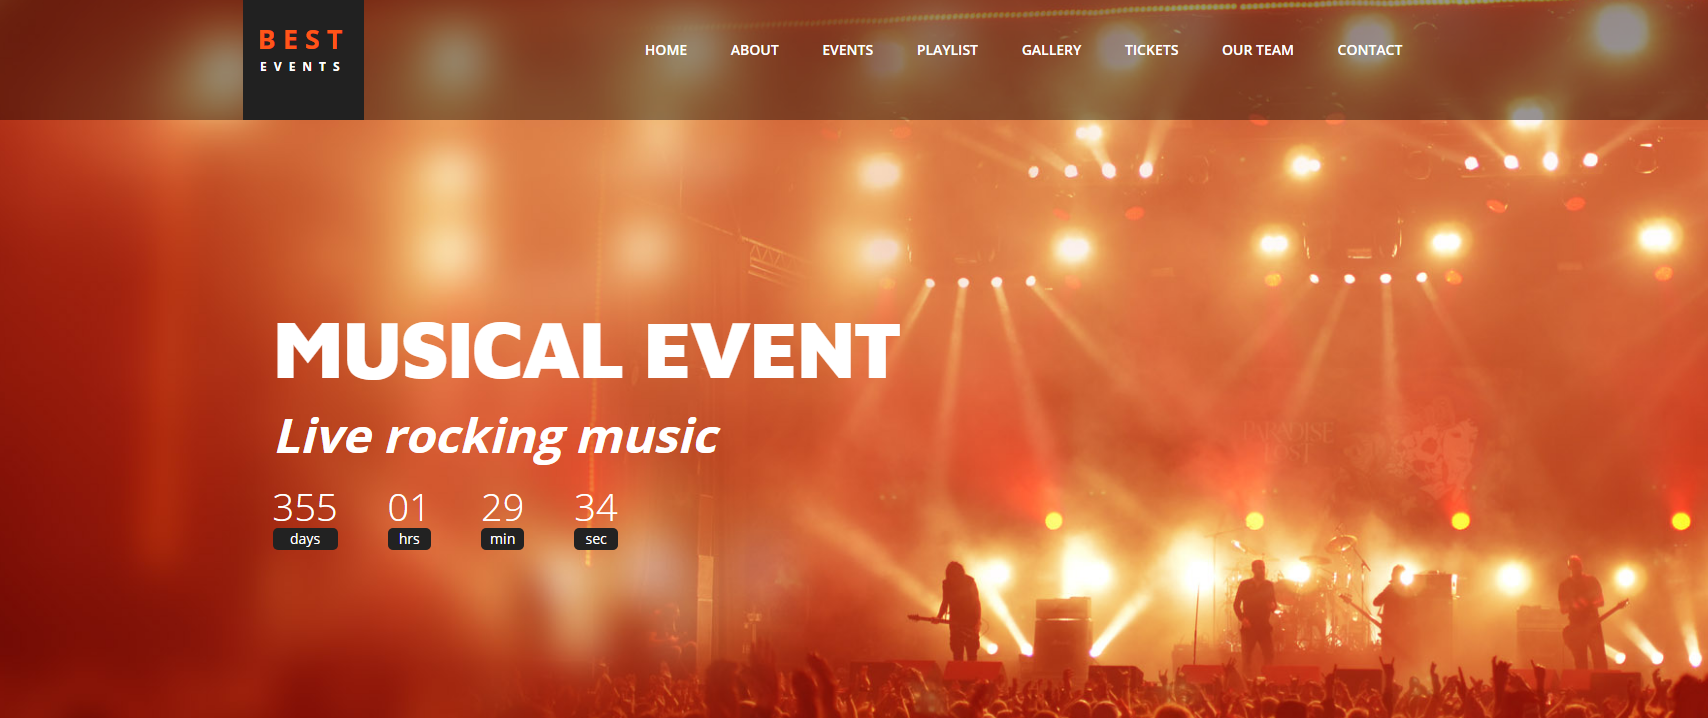Go to the ABOUT page
1708x718 pixels.
click(754, 50)
